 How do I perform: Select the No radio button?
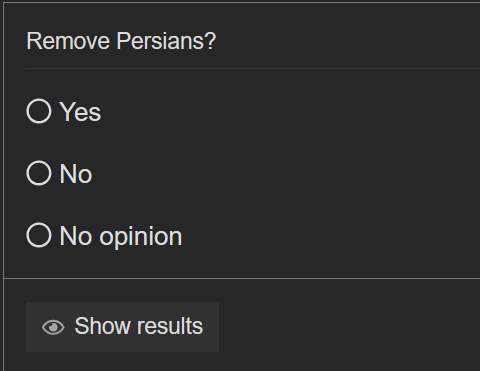[x=39, y=173]
